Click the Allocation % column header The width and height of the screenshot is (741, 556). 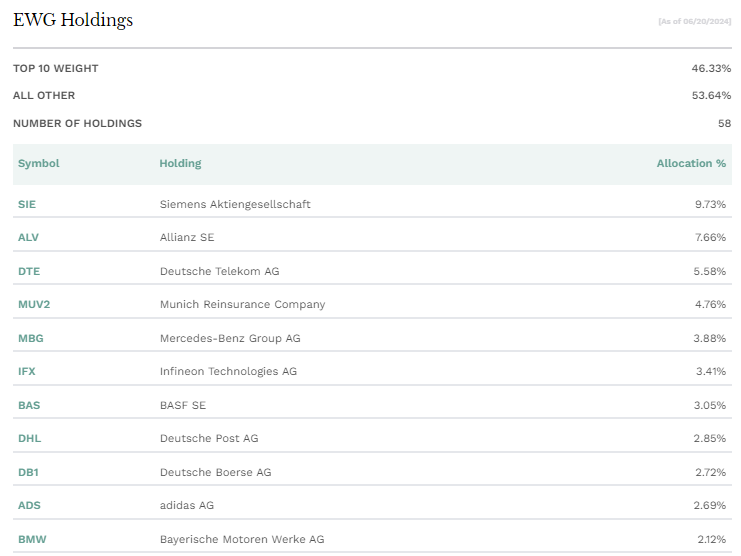point(691,163)
